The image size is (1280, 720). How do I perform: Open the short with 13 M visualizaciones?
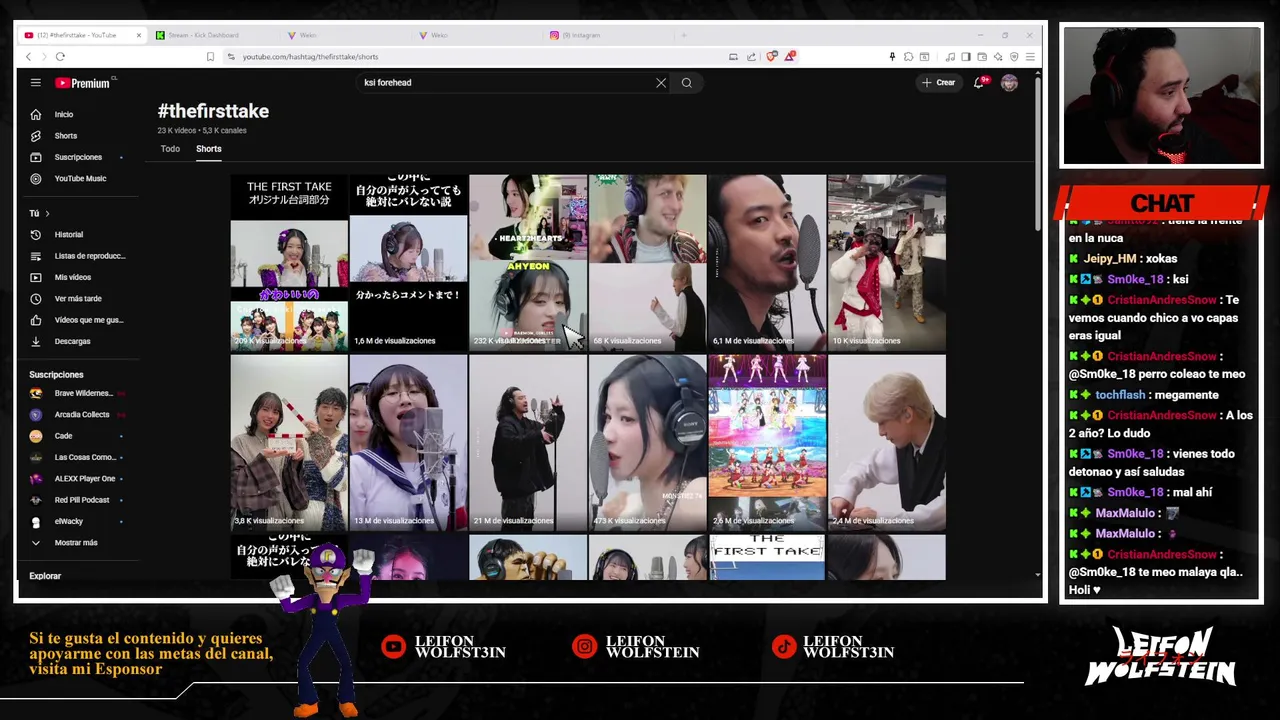point(408,443)
